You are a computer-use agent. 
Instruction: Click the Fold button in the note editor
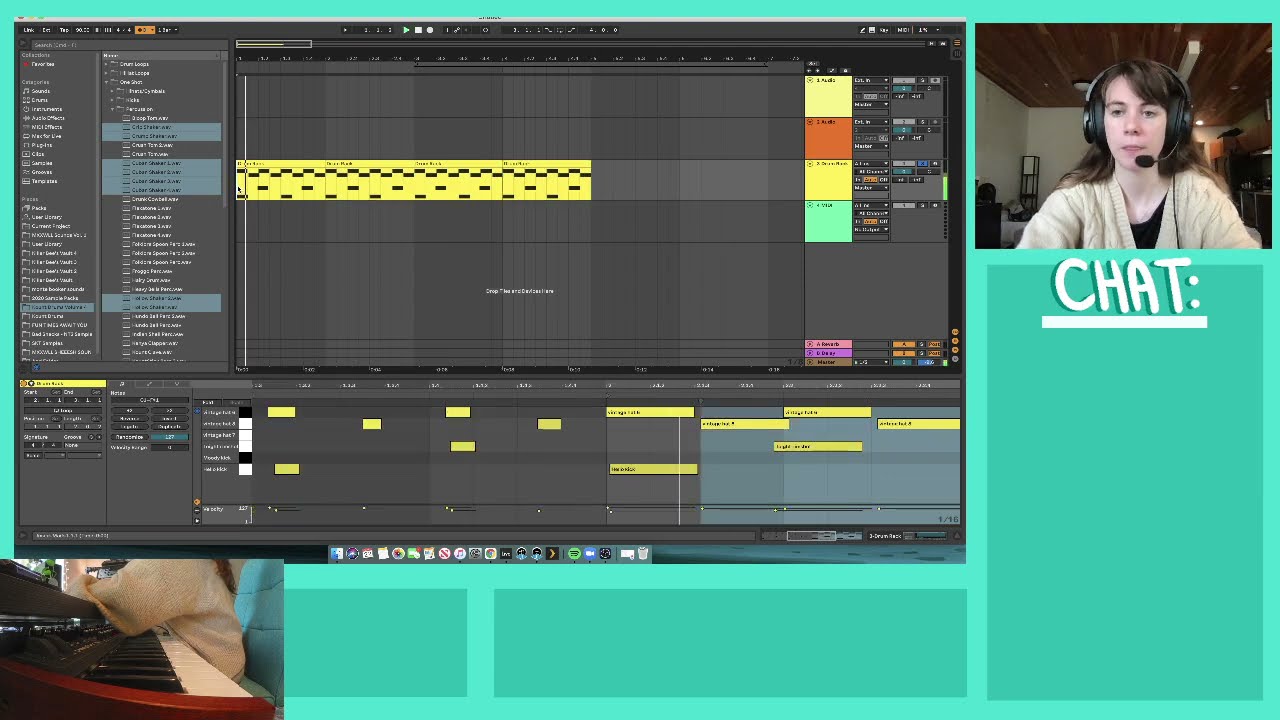(x=208, y=402)
